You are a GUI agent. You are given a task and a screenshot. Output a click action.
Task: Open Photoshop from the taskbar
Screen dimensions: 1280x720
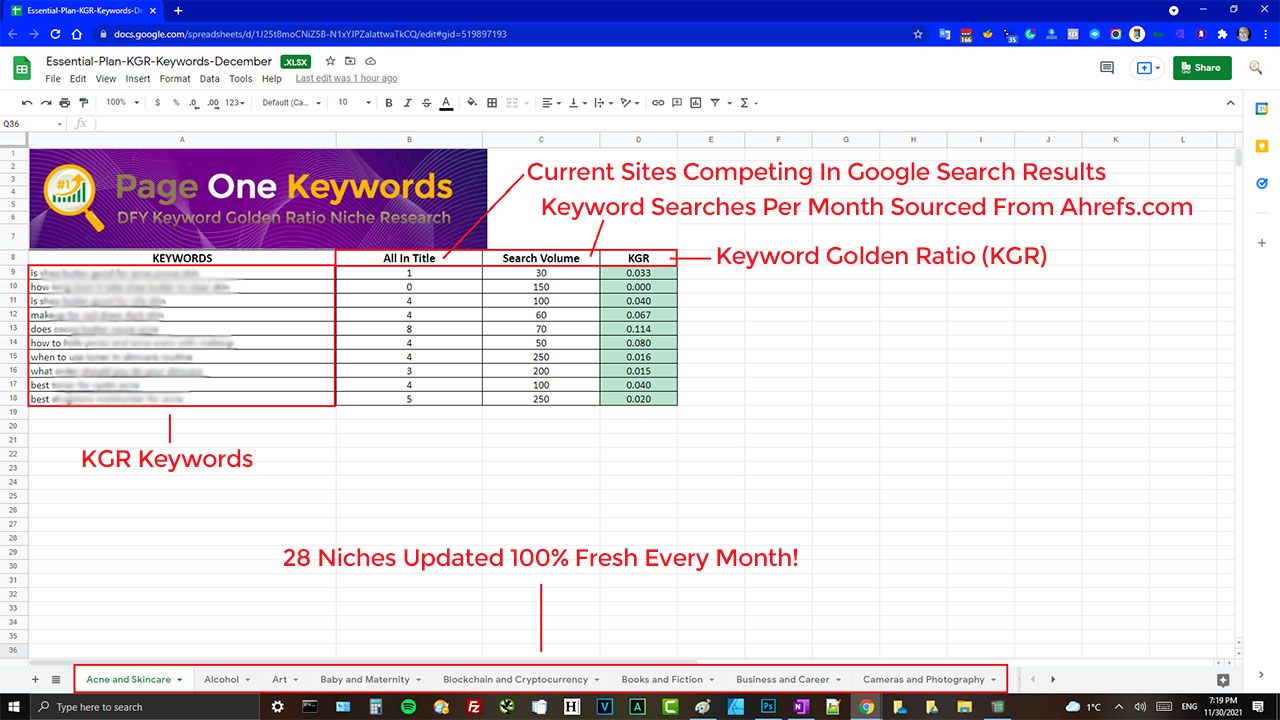pyautogui.click(x=768, y=706)
